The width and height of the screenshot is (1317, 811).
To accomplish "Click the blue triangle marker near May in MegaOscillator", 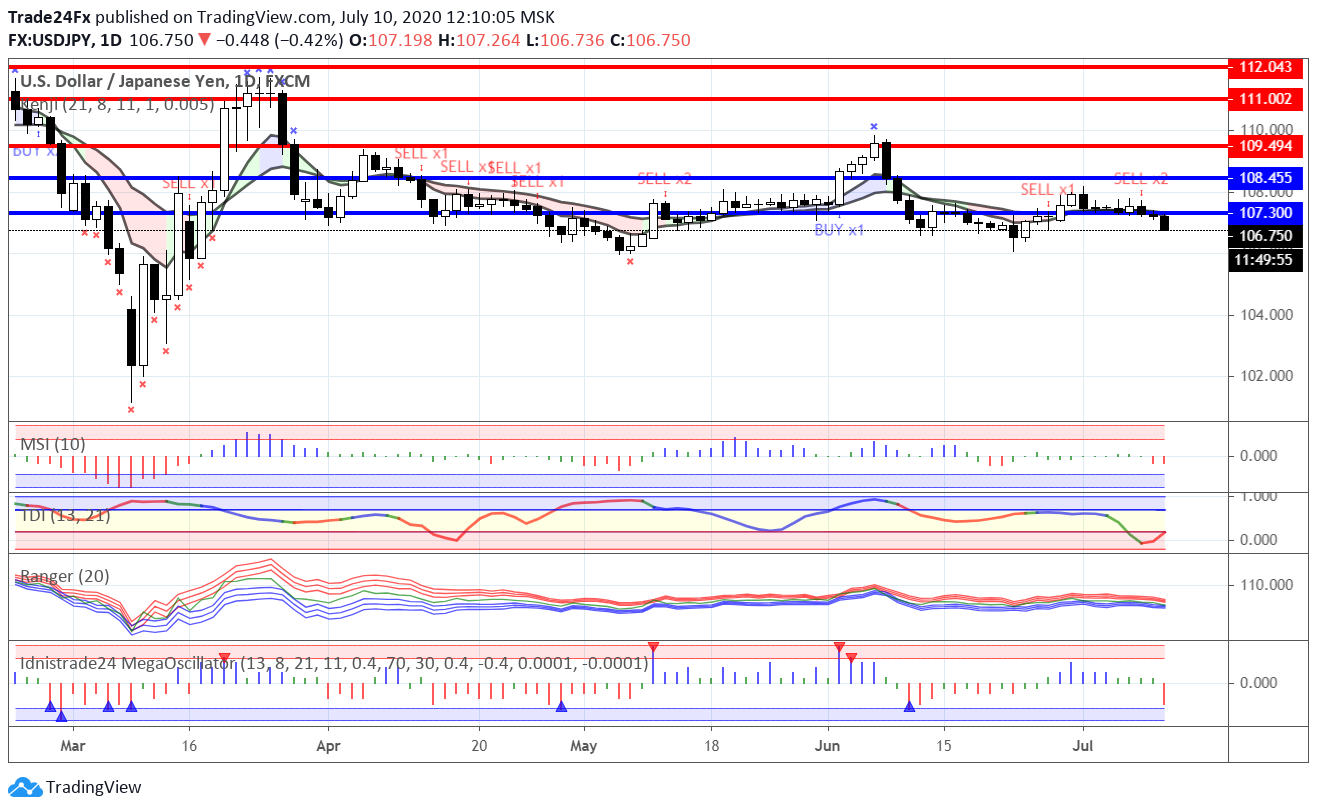I will [561, 706].
